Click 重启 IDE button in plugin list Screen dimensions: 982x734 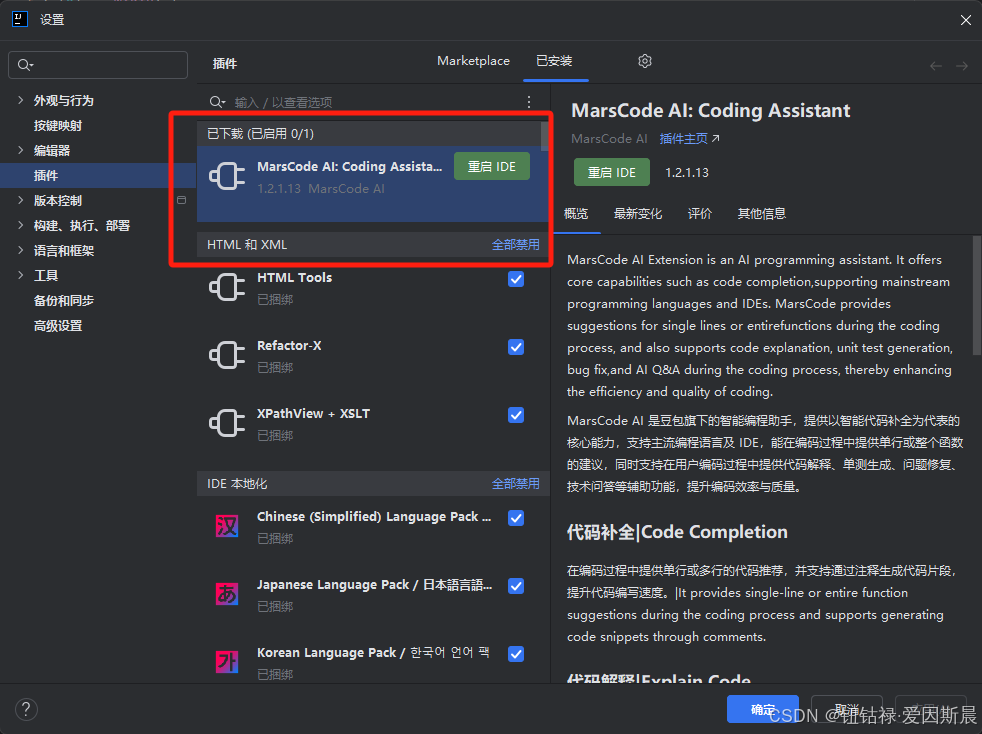click(492, 167)
